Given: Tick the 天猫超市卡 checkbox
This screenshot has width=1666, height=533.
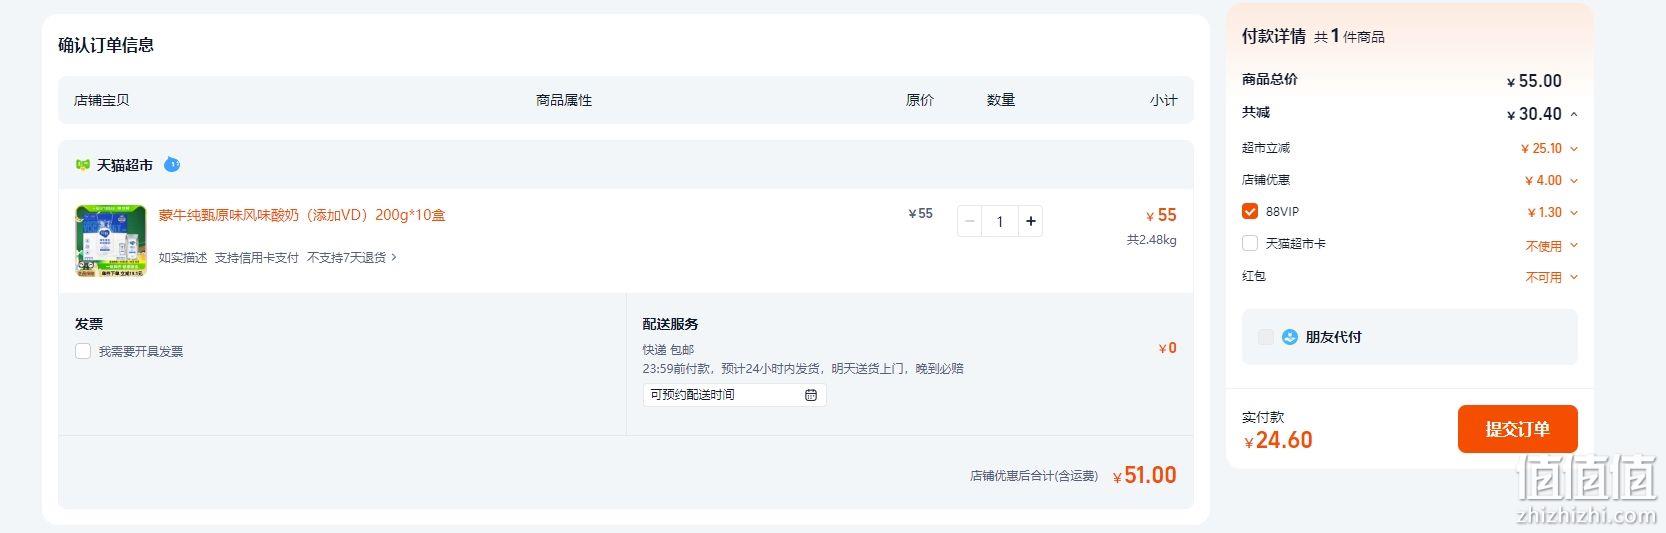Looking at the screenshot, I should pos(1249,243).
